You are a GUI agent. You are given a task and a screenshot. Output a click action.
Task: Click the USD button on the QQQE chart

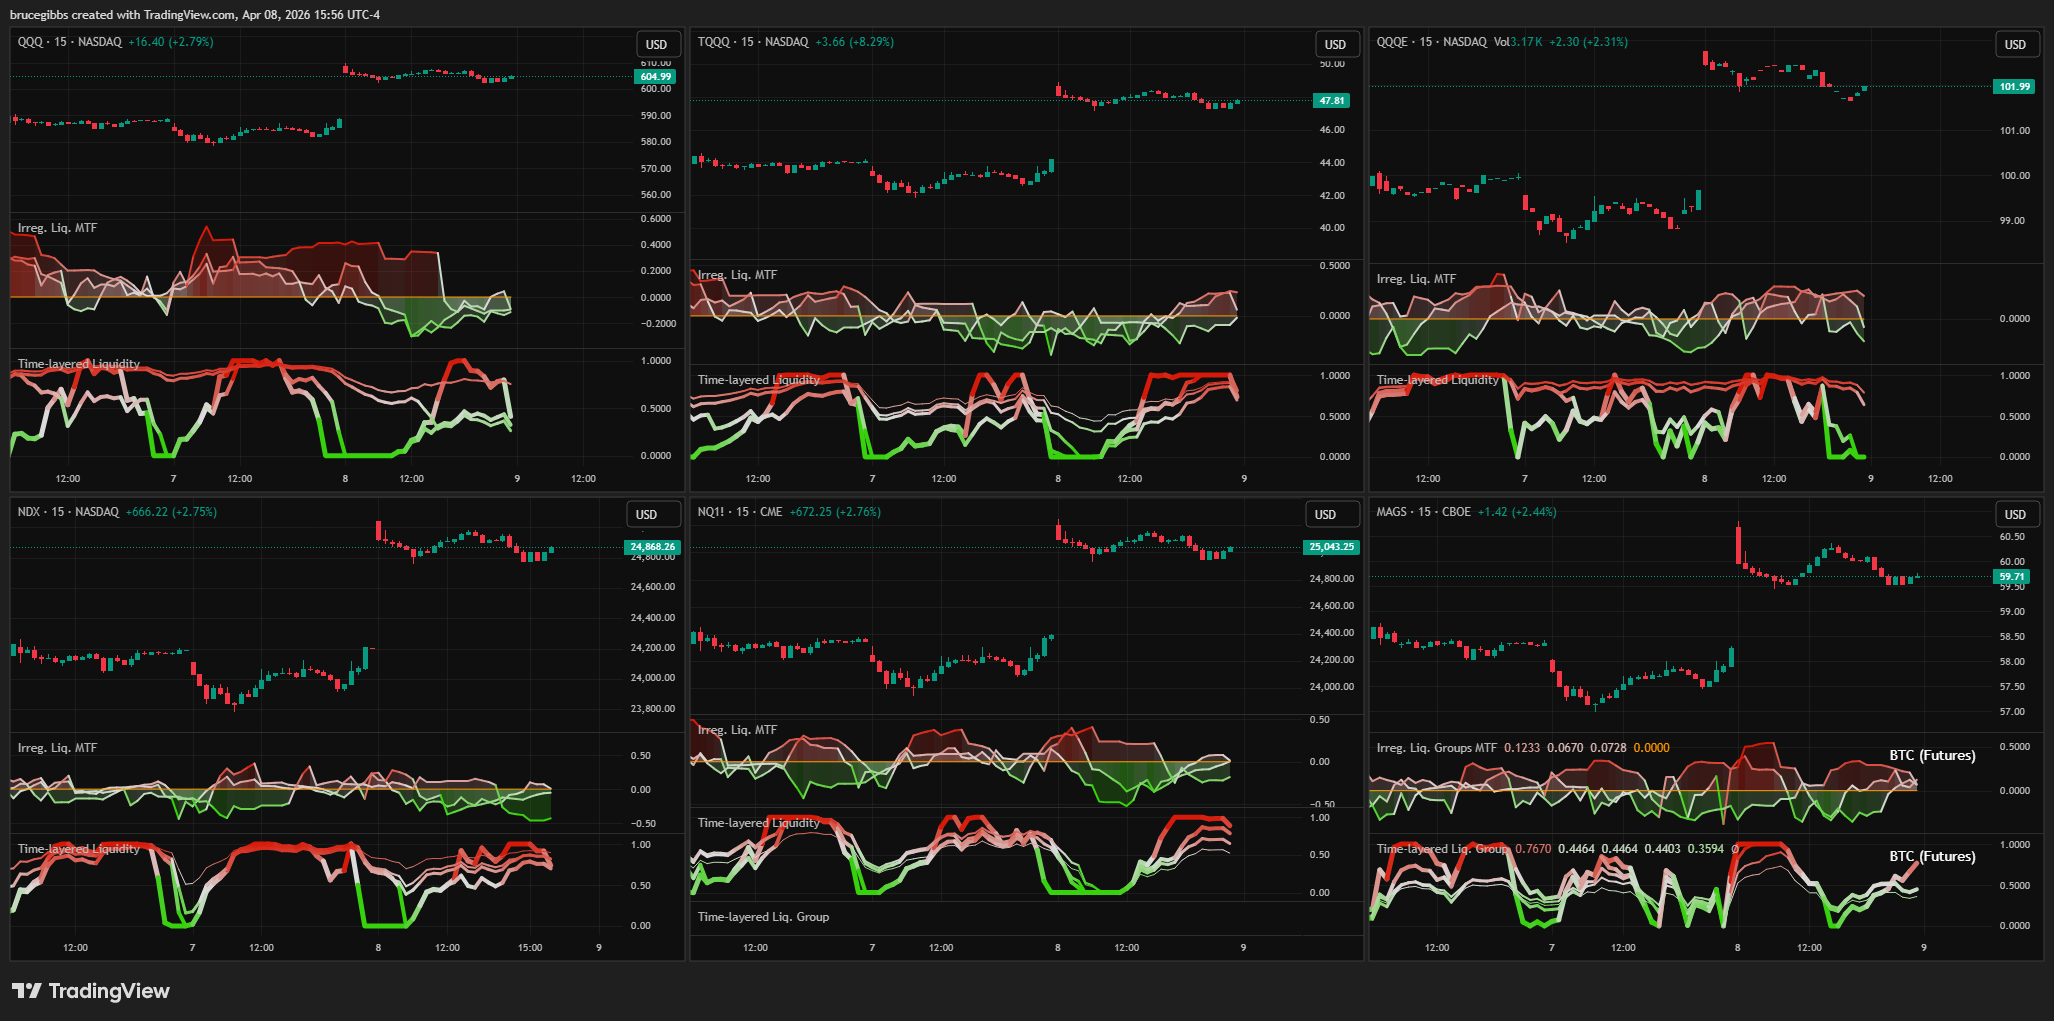[x=2017, y=44]
